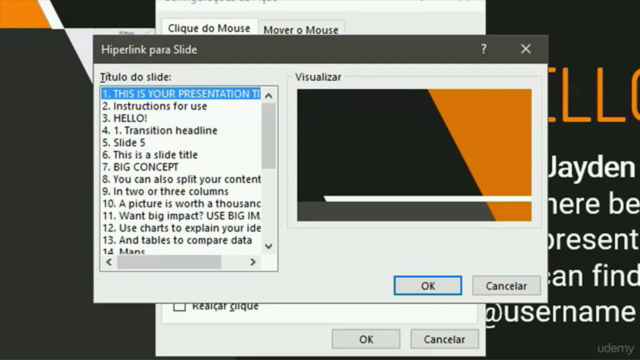Click the list's scroll down arrow

tap(269, 246)
